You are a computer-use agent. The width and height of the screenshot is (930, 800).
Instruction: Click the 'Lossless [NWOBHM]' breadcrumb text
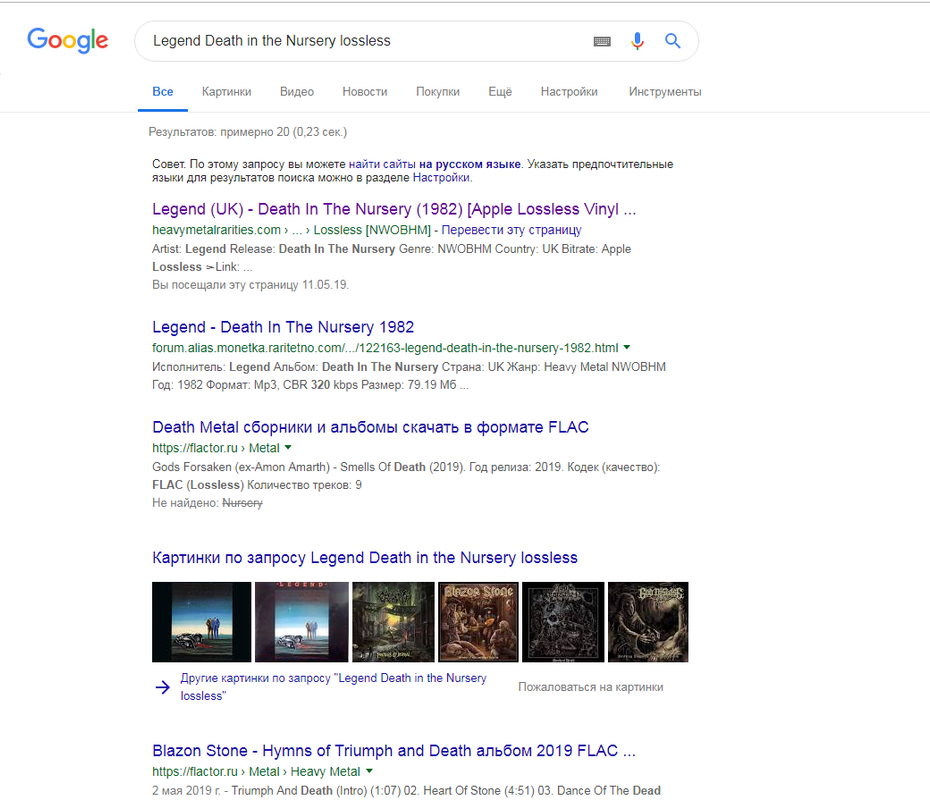(x=372, y=230)
